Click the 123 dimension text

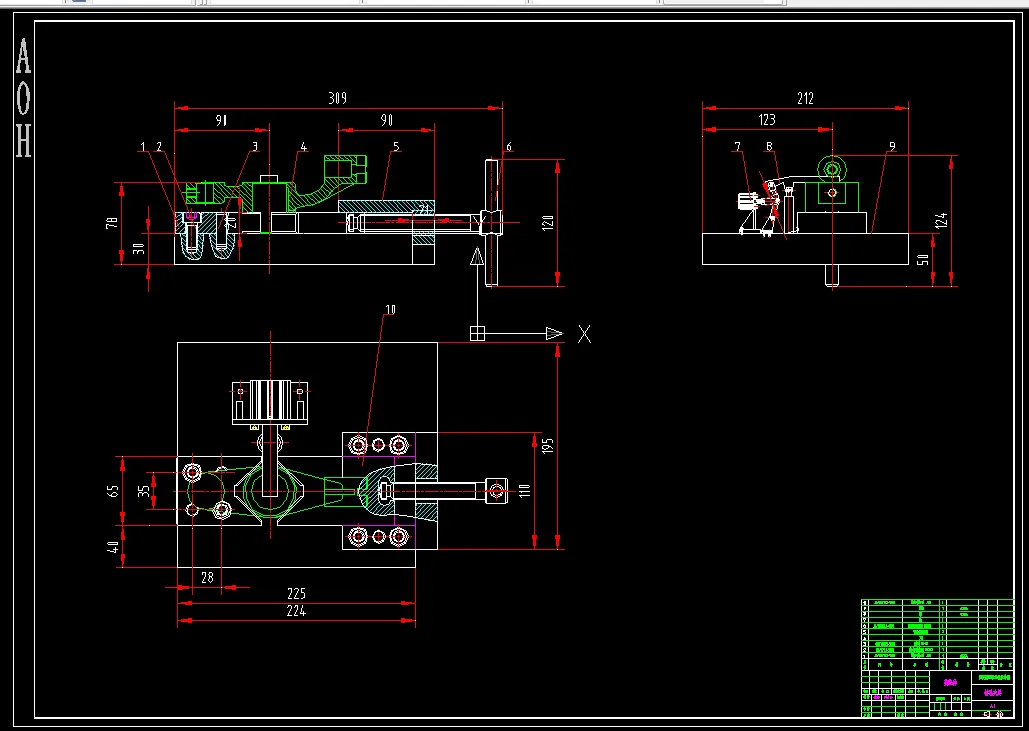click(766, 119)
